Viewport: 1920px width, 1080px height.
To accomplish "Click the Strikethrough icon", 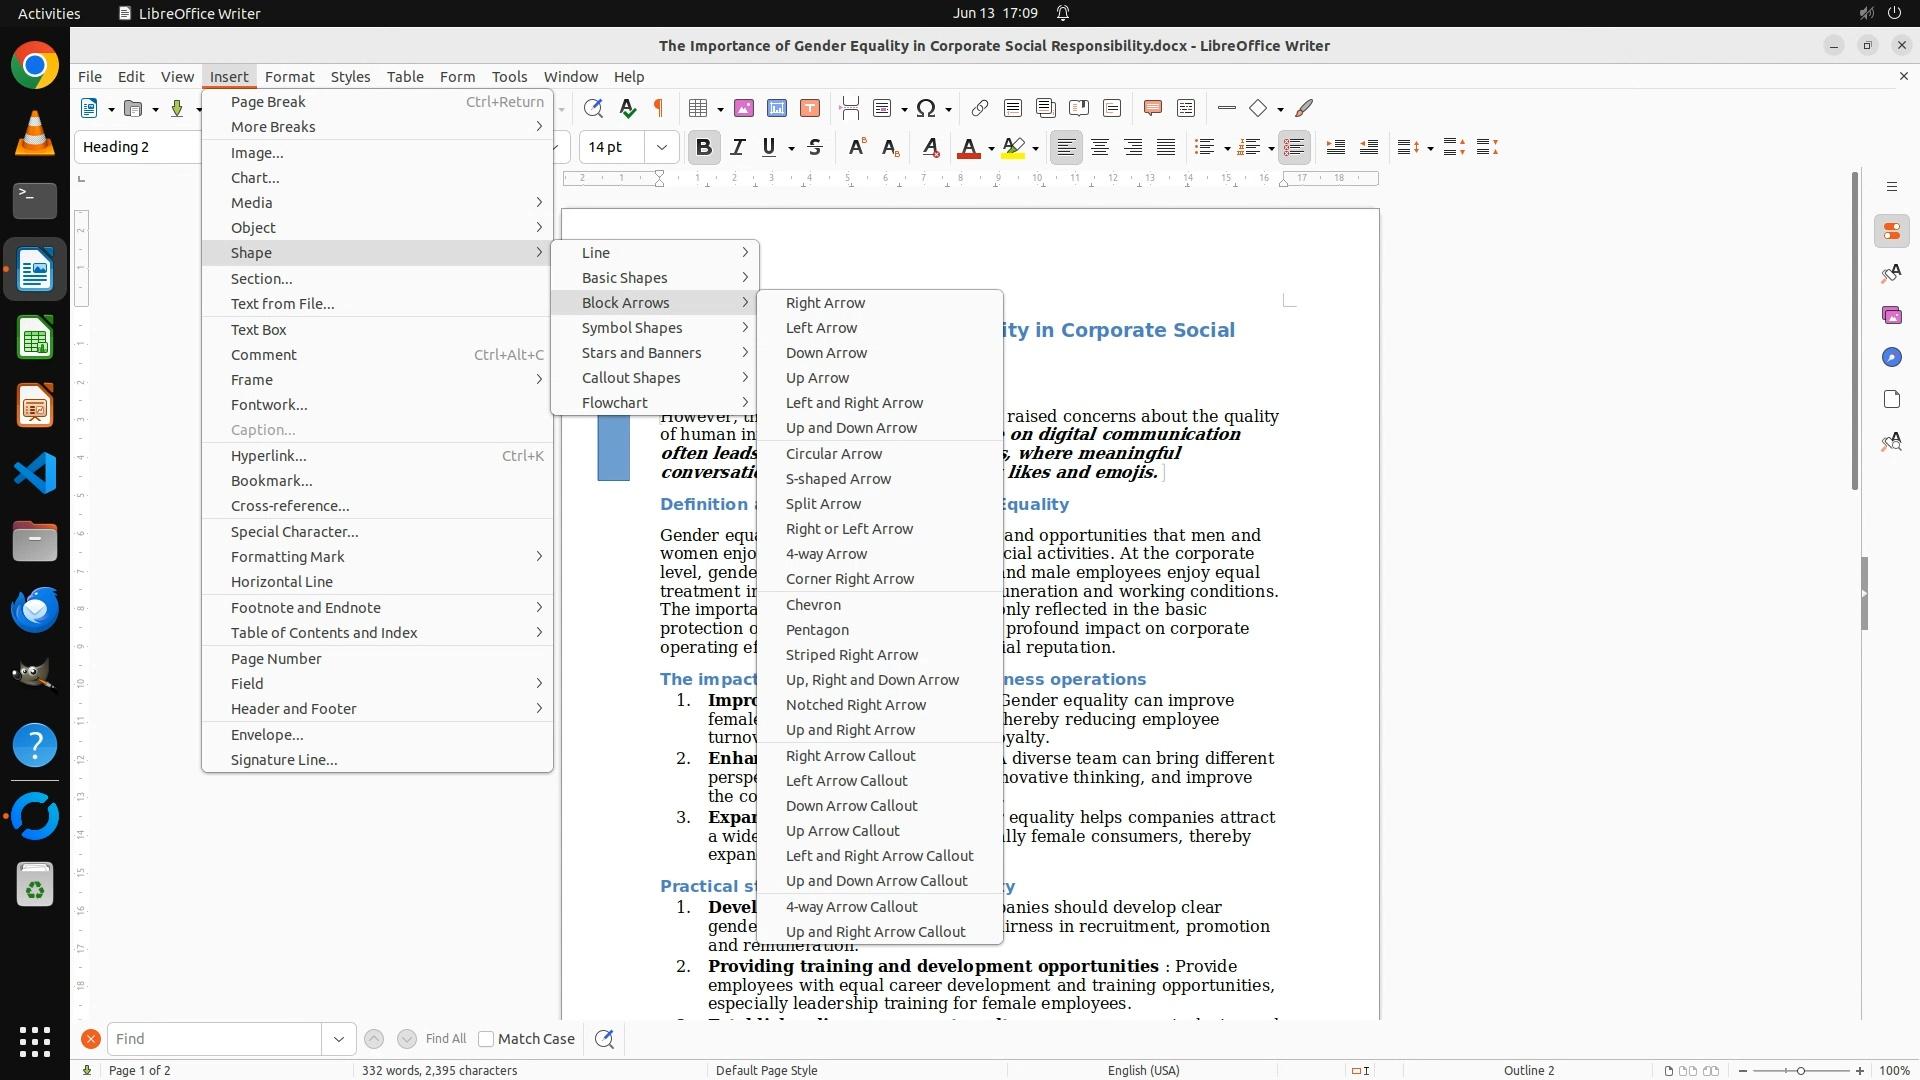I will pos(815,147).
